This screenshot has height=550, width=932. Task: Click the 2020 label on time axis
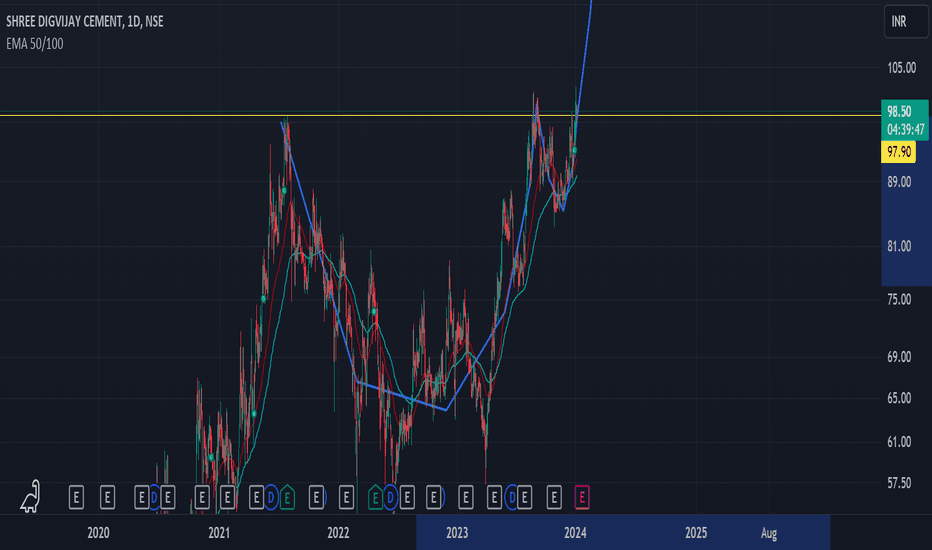pos(98,533)
